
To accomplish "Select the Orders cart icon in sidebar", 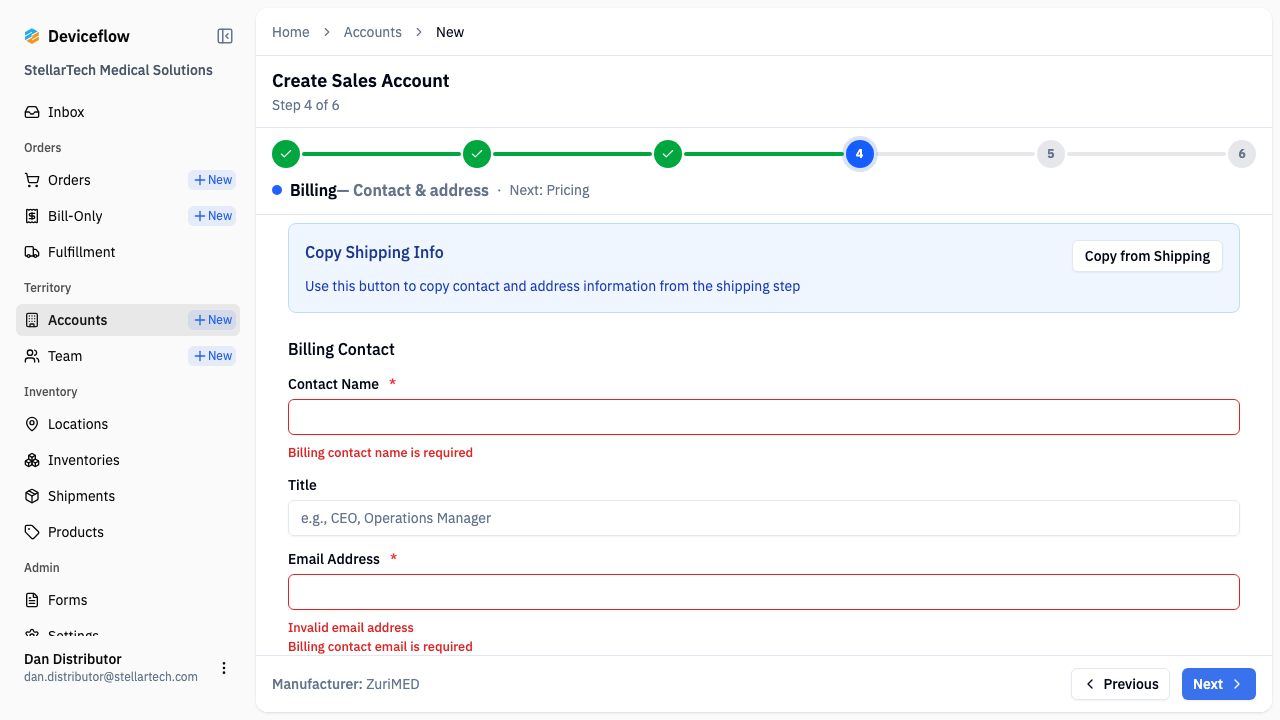I will point(31,180).
